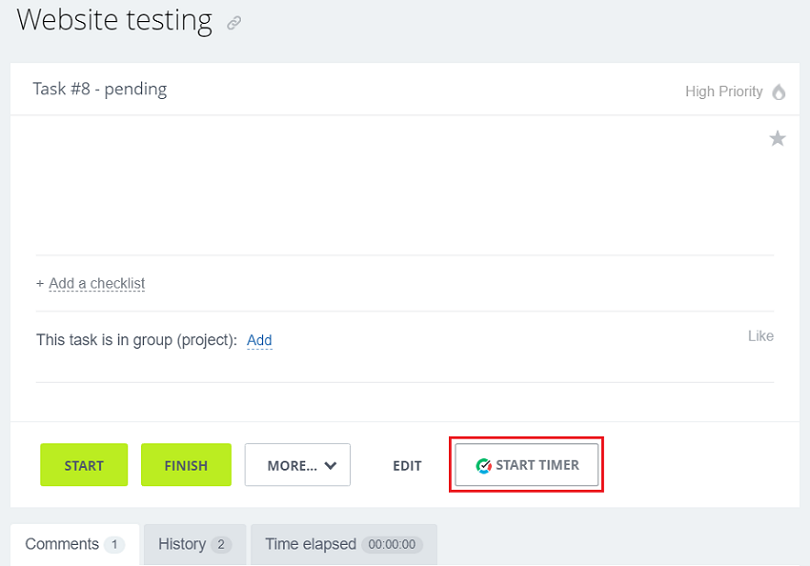
Task: Switch to the Comments tab
Action: click(75, 544)
